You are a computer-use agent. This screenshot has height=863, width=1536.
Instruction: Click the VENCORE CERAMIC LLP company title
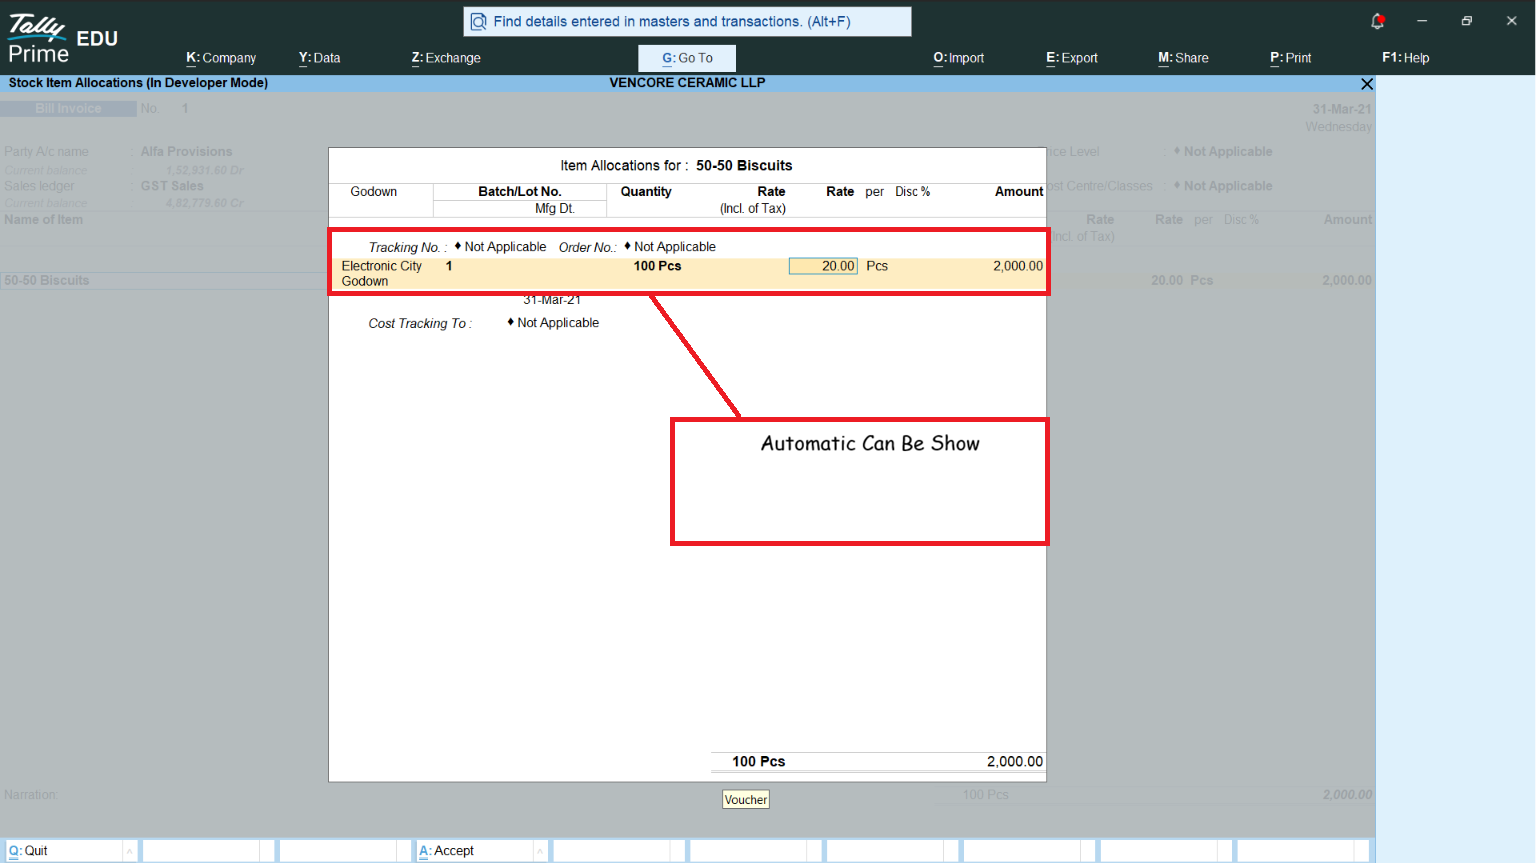click(687, 83)
